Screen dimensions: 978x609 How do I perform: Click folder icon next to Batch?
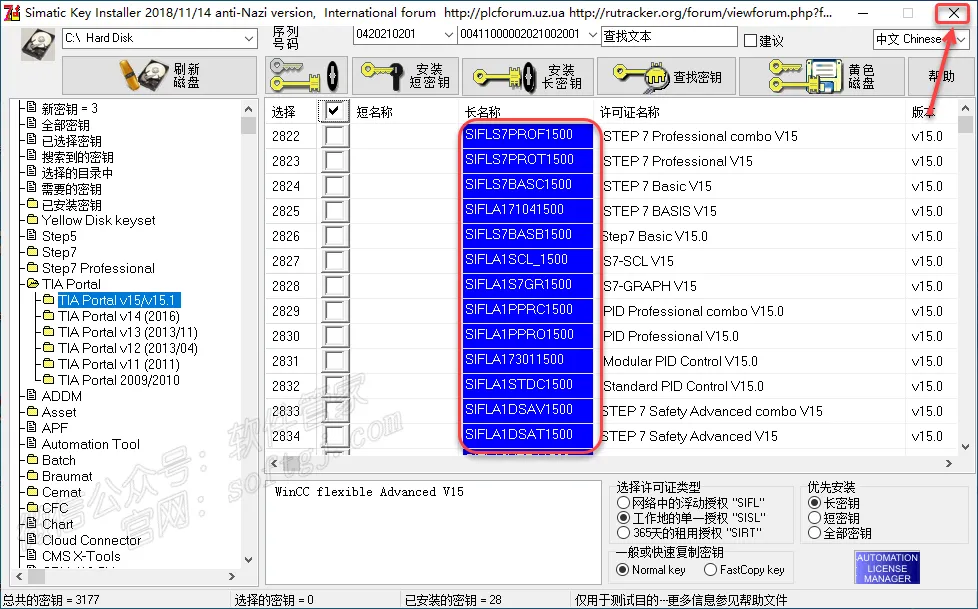click(32, 459)
